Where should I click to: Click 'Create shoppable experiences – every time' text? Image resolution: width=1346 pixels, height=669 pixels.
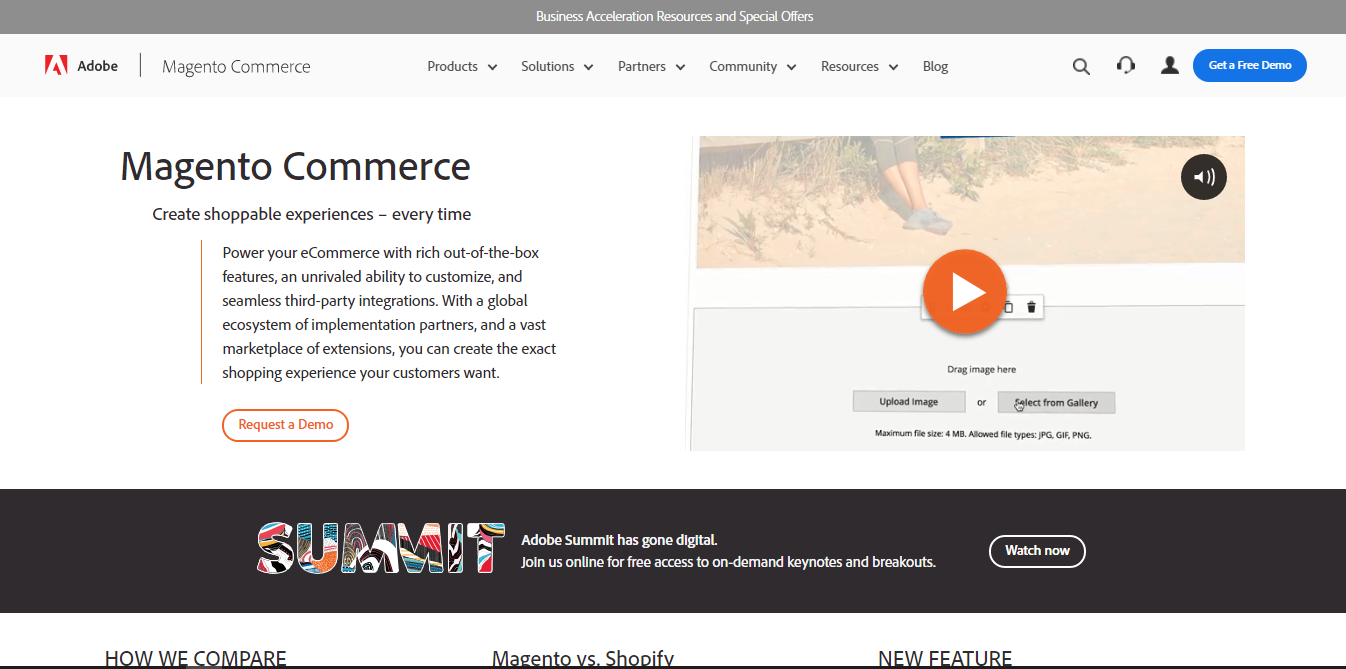312,214
